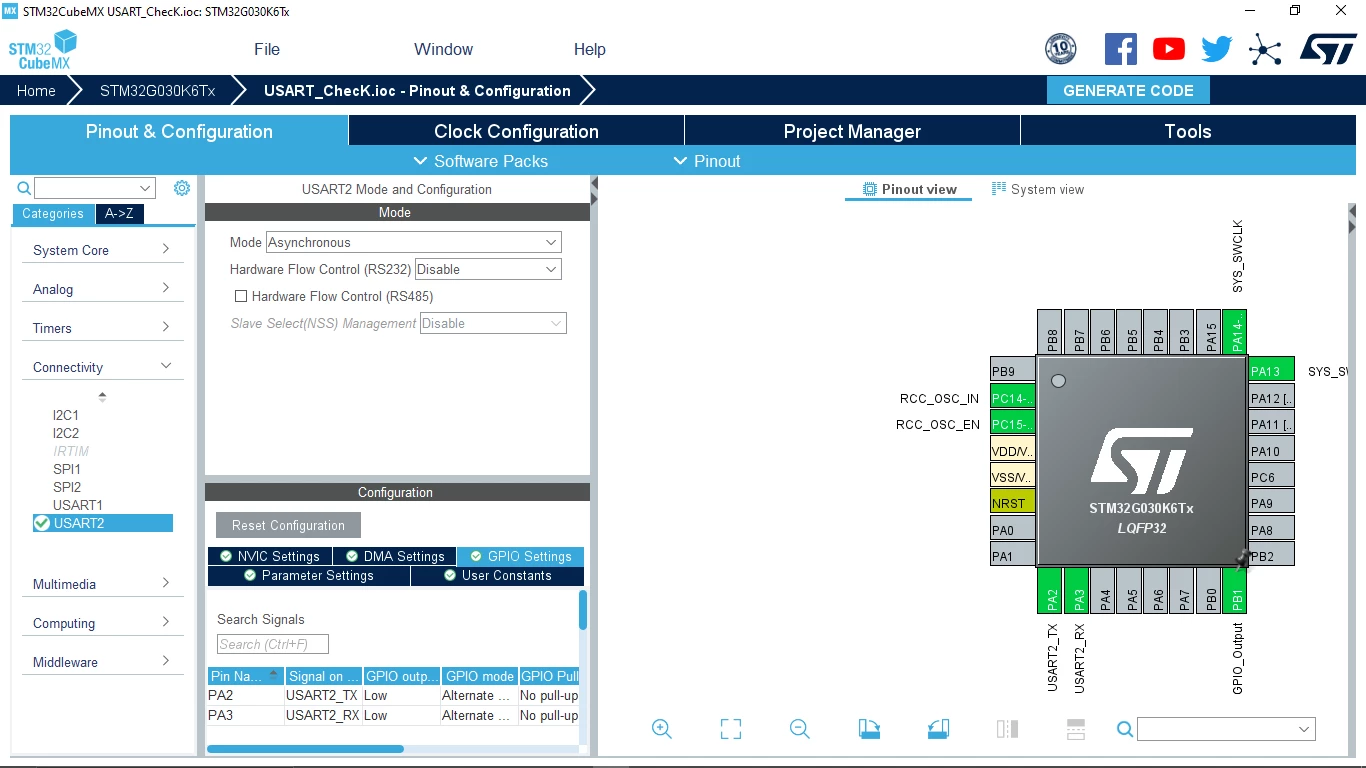Select SPI1 in the Connectivity list
Image resolution: width=1366 pixels, height=768 pixels.
tap(67, 469)
